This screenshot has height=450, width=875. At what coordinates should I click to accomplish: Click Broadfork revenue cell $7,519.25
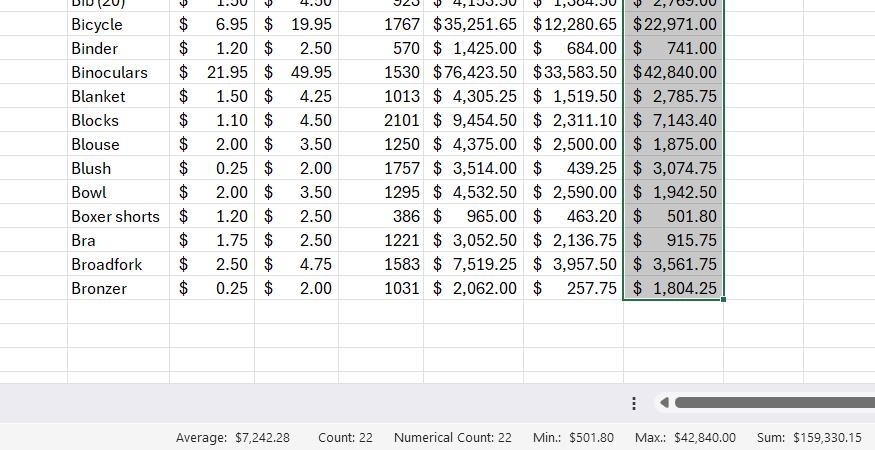pos(473,265)
